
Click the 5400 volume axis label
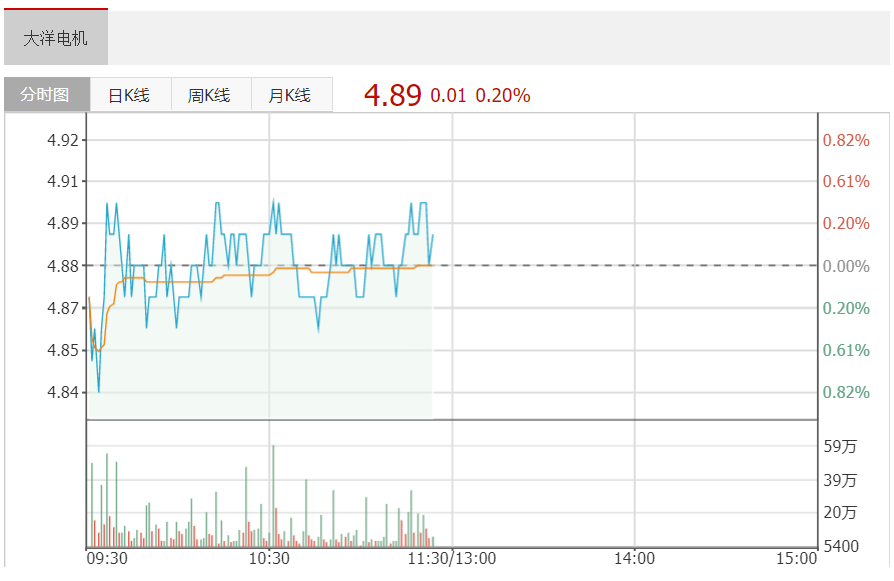click(841, 546)
